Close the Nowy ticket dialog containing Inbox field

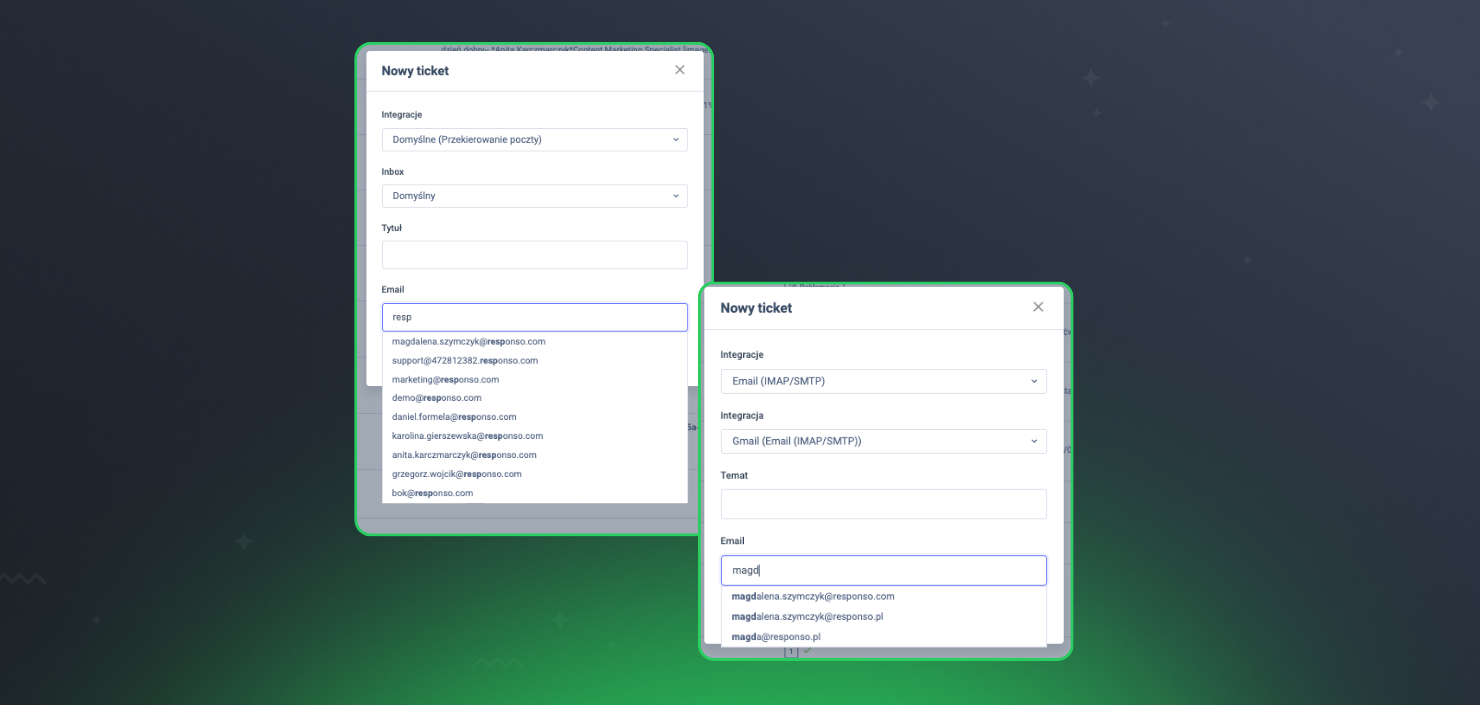tap(680, 70)
